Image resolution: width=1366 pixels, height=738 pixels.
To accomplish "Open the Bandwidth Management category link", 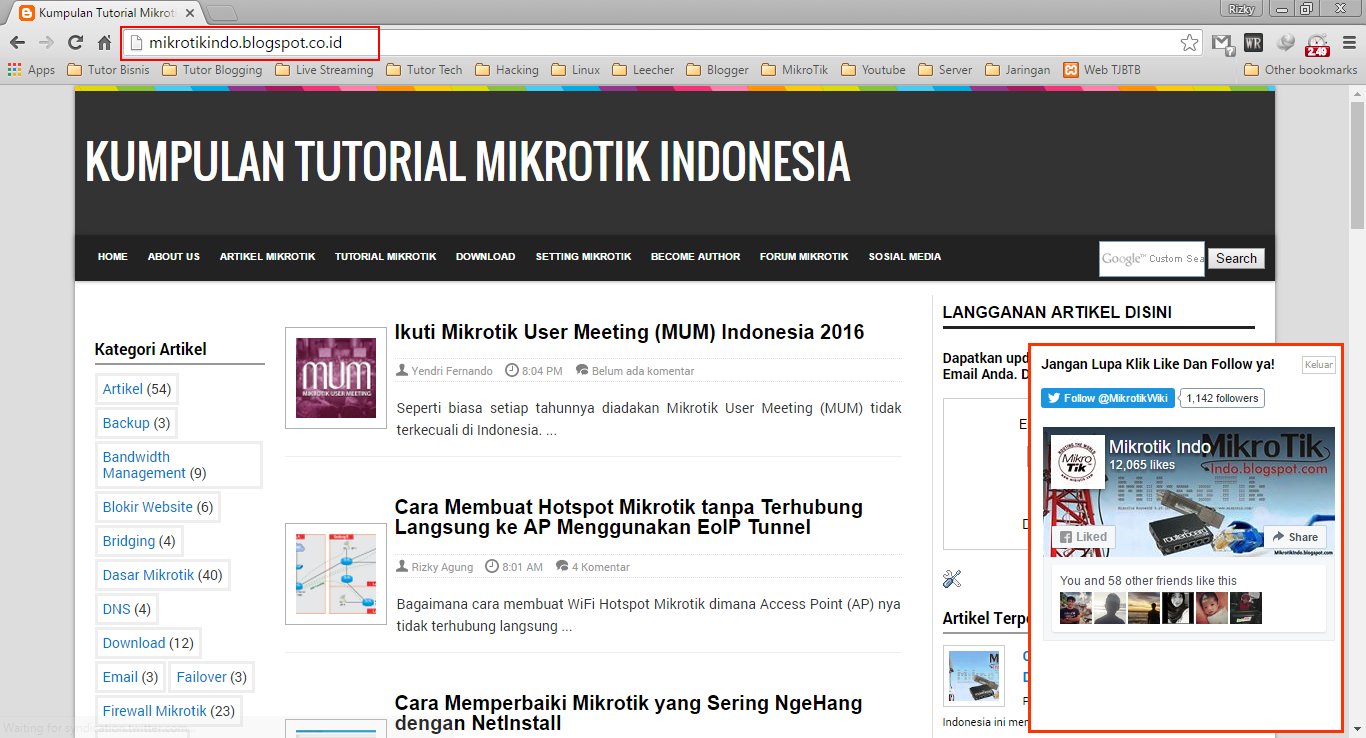I will pos(144,465).
